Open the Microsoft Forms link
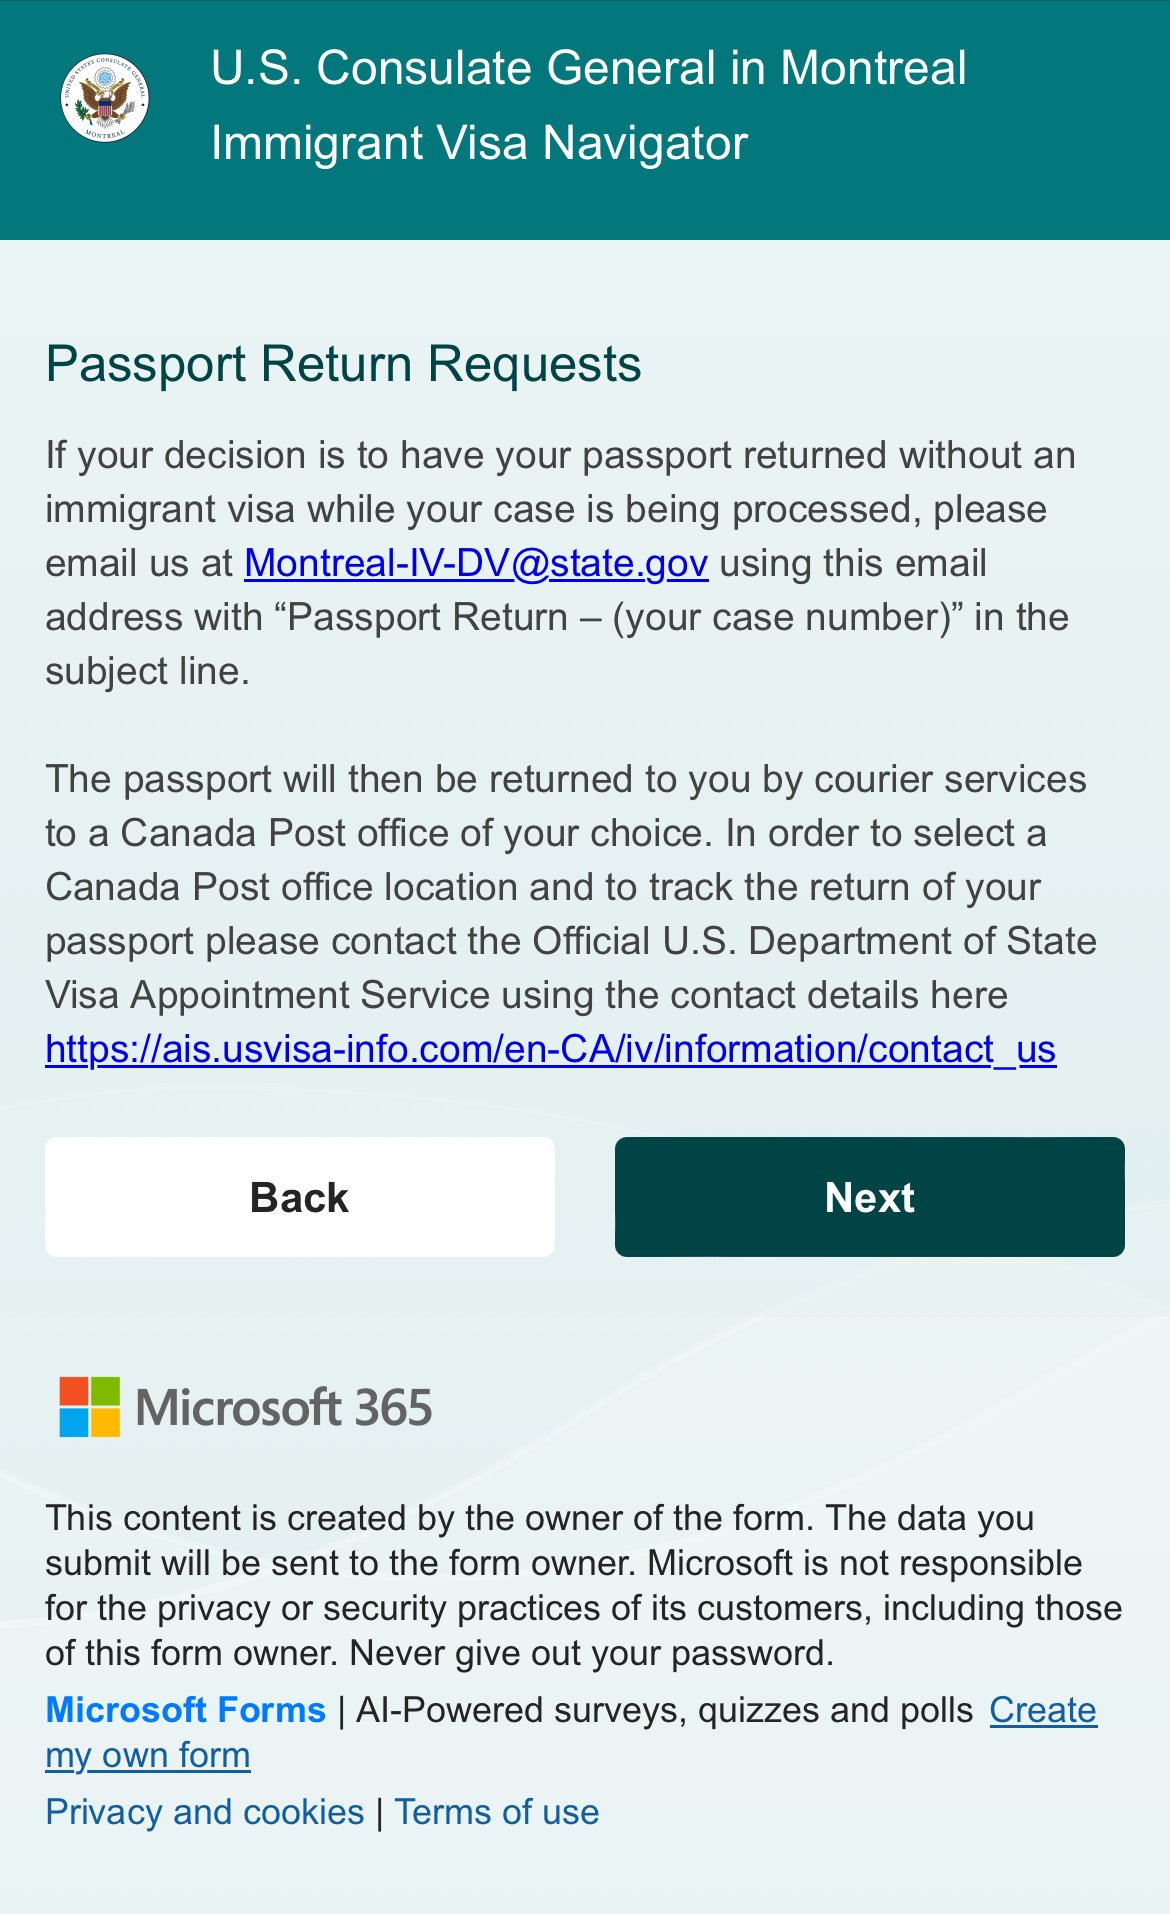The image size is (1170, 1914). (186, 1710)
